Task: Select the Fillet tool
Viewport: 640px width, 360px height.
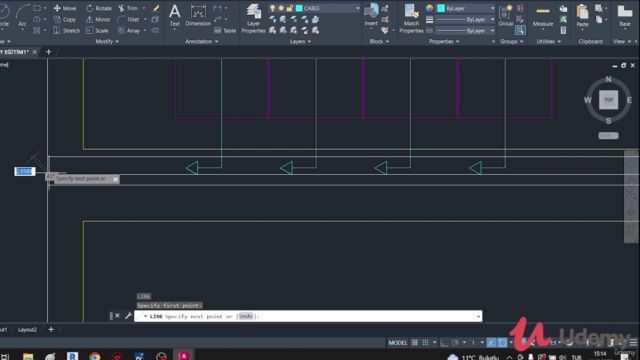Action: 129,19
